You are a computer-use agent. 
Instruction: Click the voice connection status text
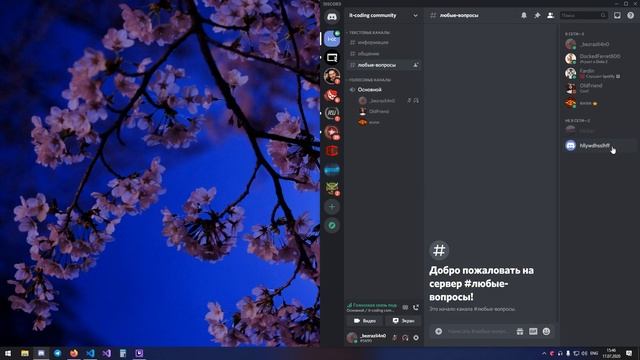point(375,305)
